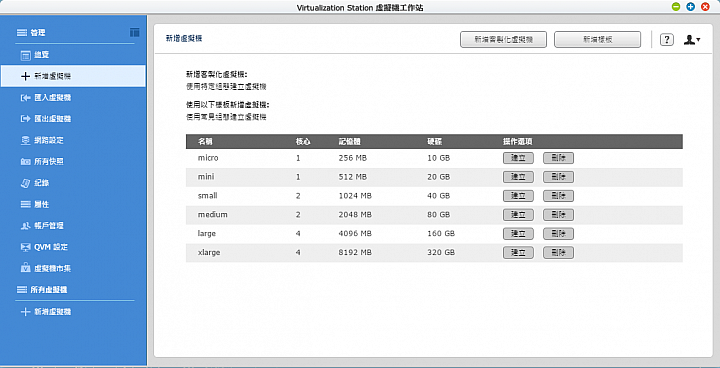Open 匯出虛擬機 export icon
Viewport: 720px width, 368px height.
(x=25, y=119)
